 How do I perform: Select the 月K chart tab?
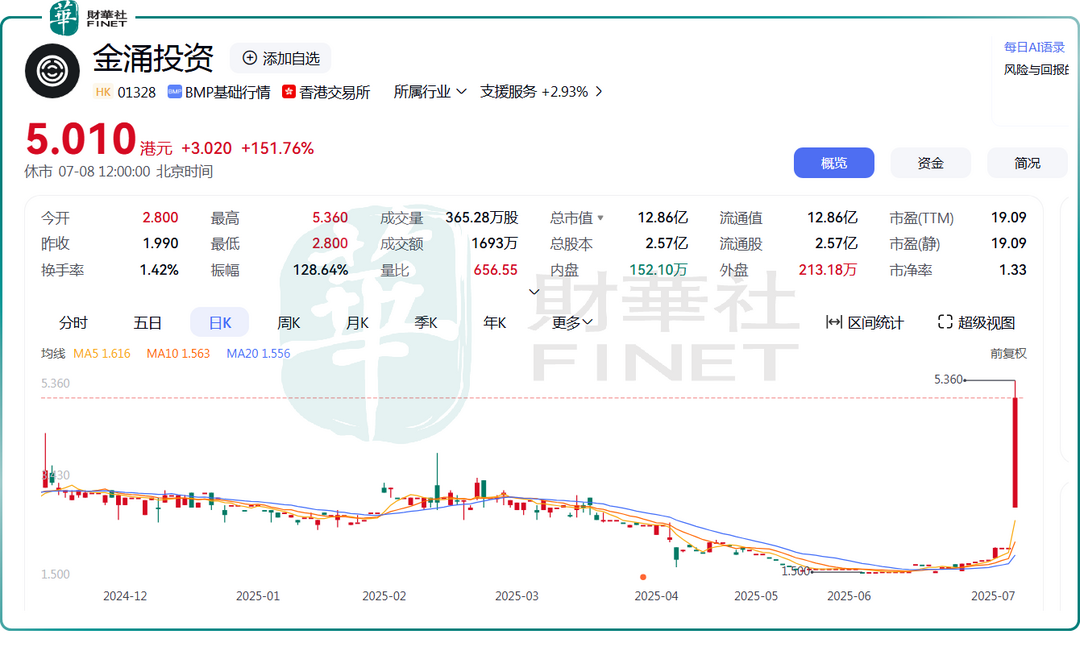click(357, 322)
